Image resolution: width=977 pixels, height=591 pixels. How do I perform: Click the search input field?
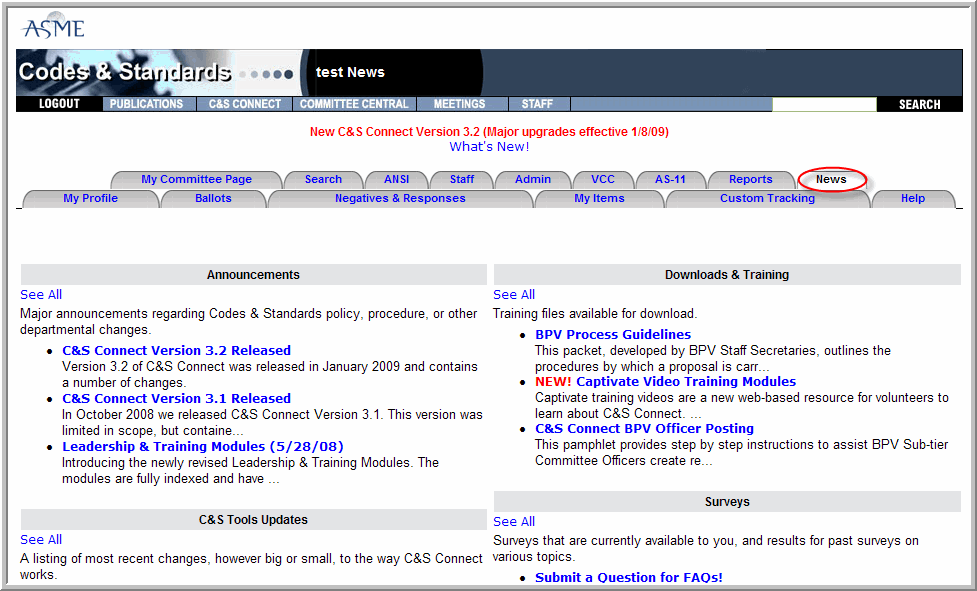click(824, 105)
